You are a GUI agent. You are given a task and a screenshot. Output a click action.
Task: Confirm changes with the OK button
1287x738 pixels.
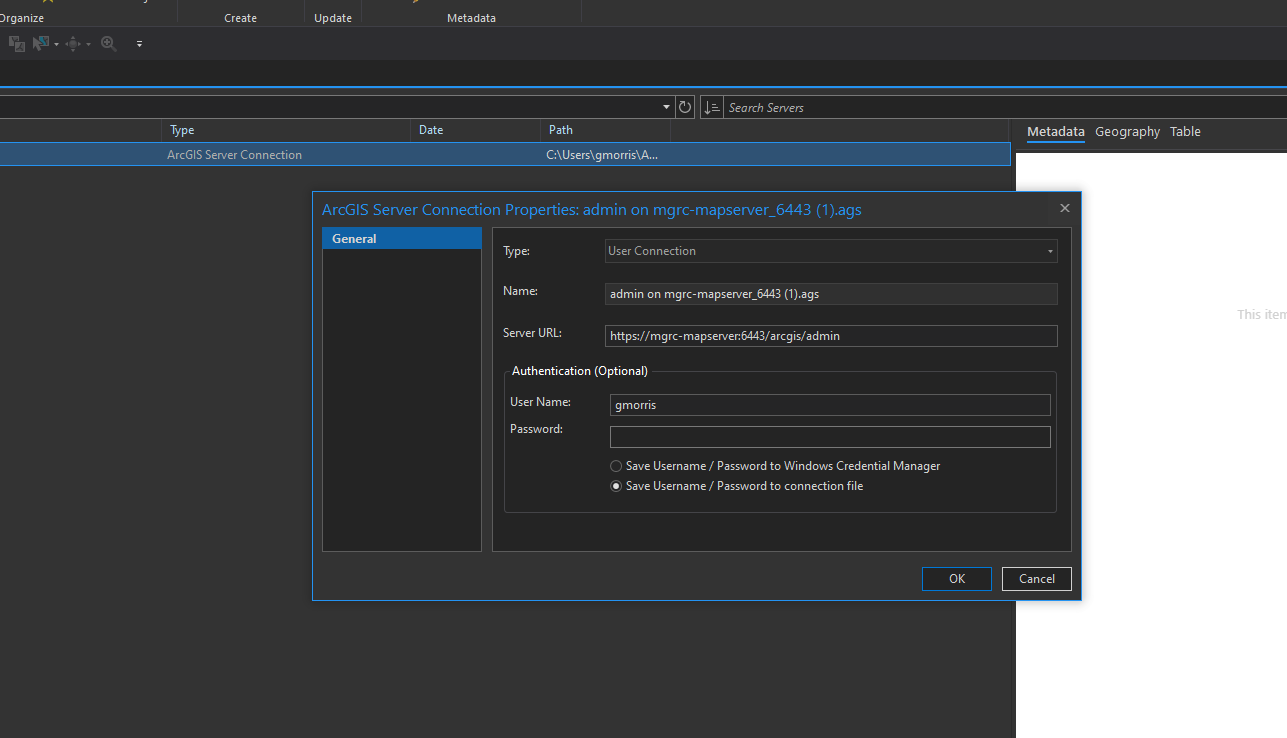click(956, 578)
